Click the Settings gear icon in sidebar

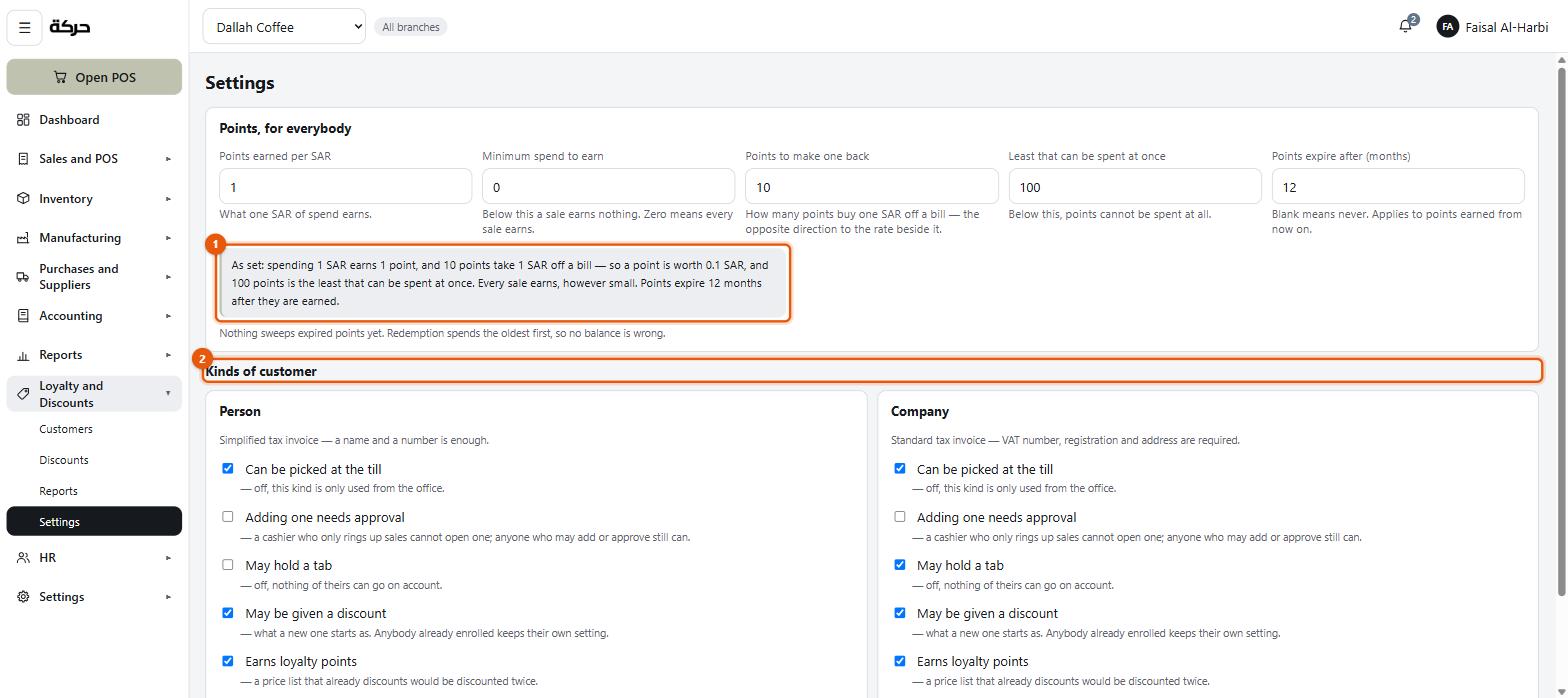pos(23,597)
